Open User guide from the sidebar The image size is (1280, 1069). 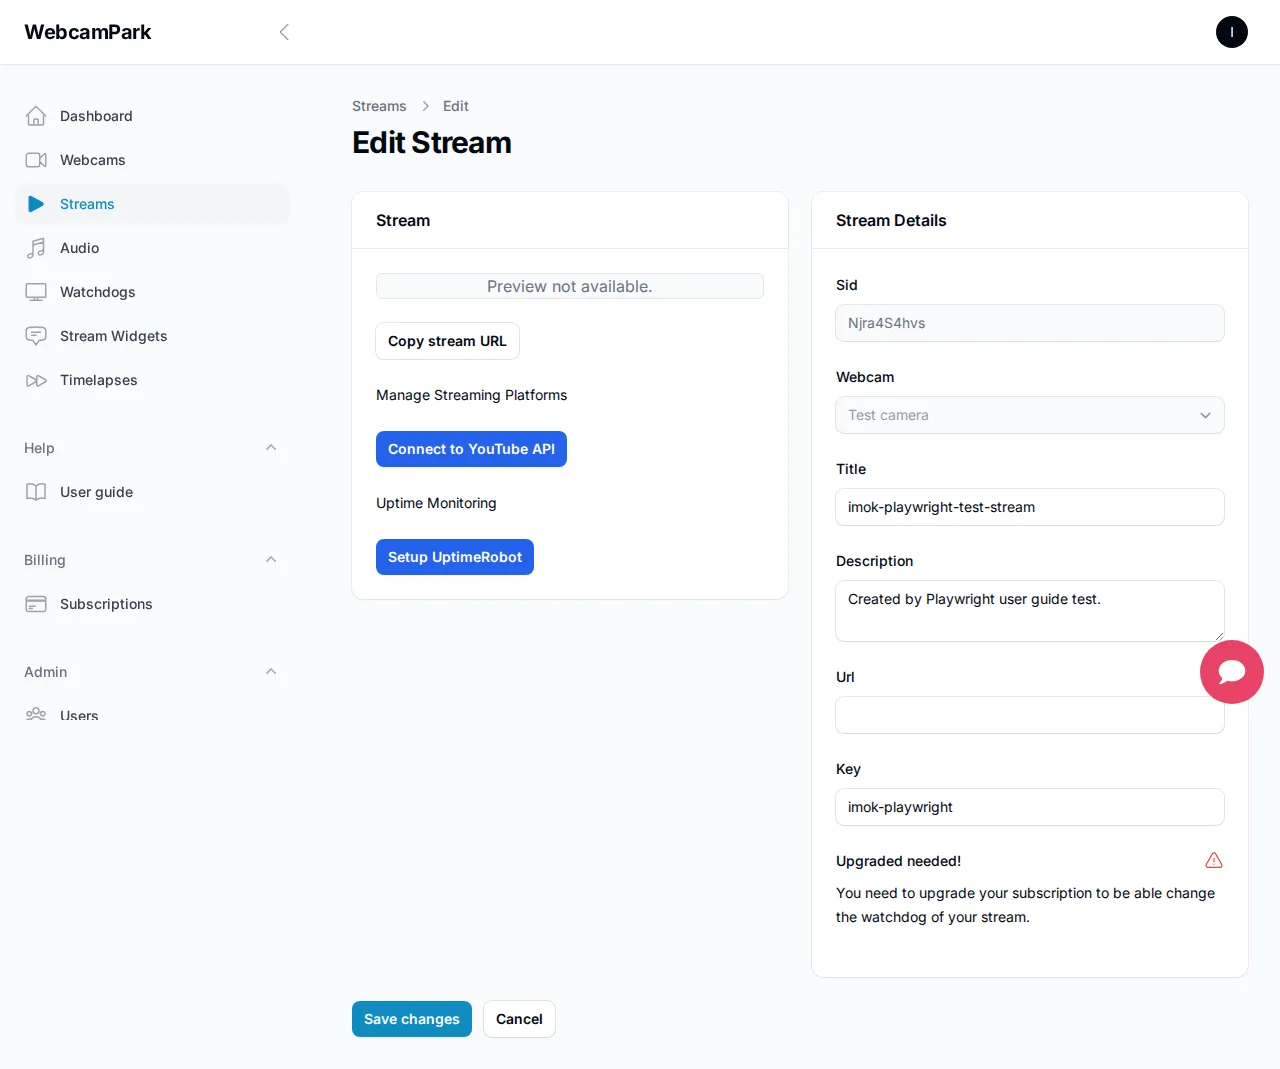(x=96, y=492)
